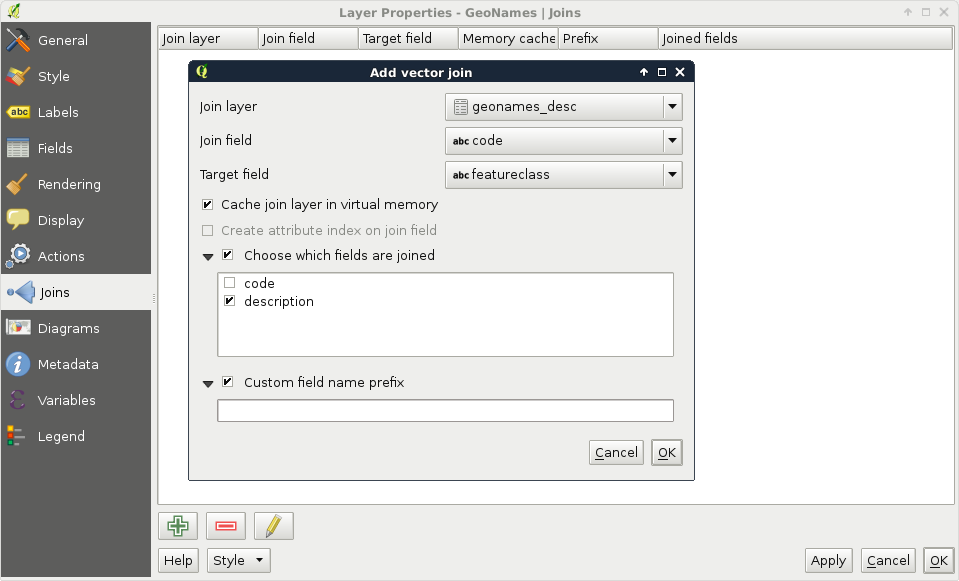Click QGIS logo in Add vector join titlebar
The width and height of the screenshot is (959, 581).
coord(202,72)
